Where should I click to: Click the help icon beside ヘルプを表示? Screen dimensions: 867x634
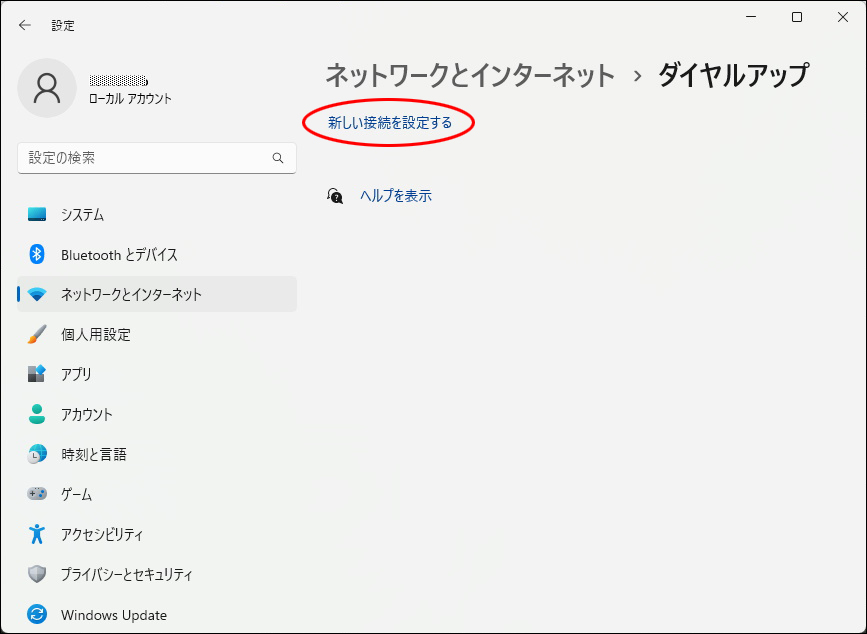336,196
